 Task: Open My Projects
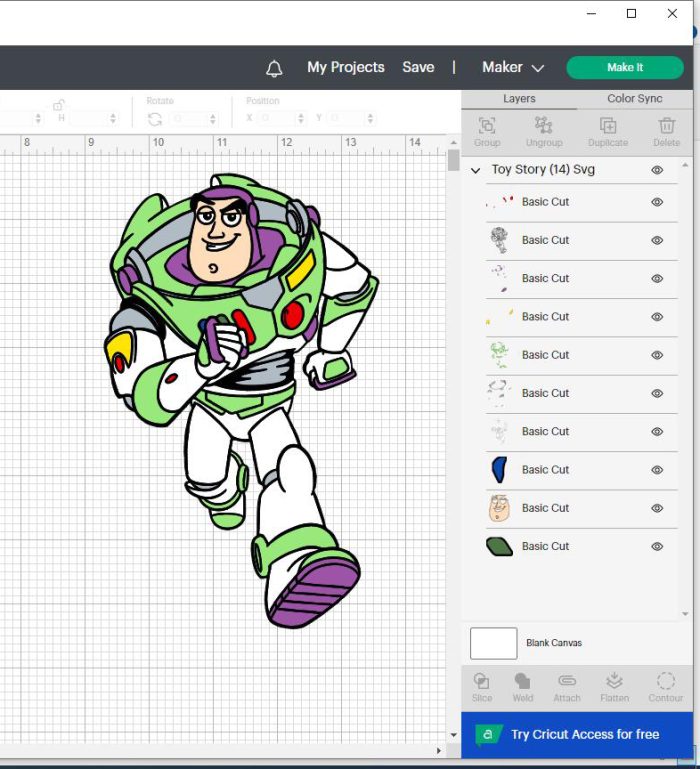coord(346,67)
